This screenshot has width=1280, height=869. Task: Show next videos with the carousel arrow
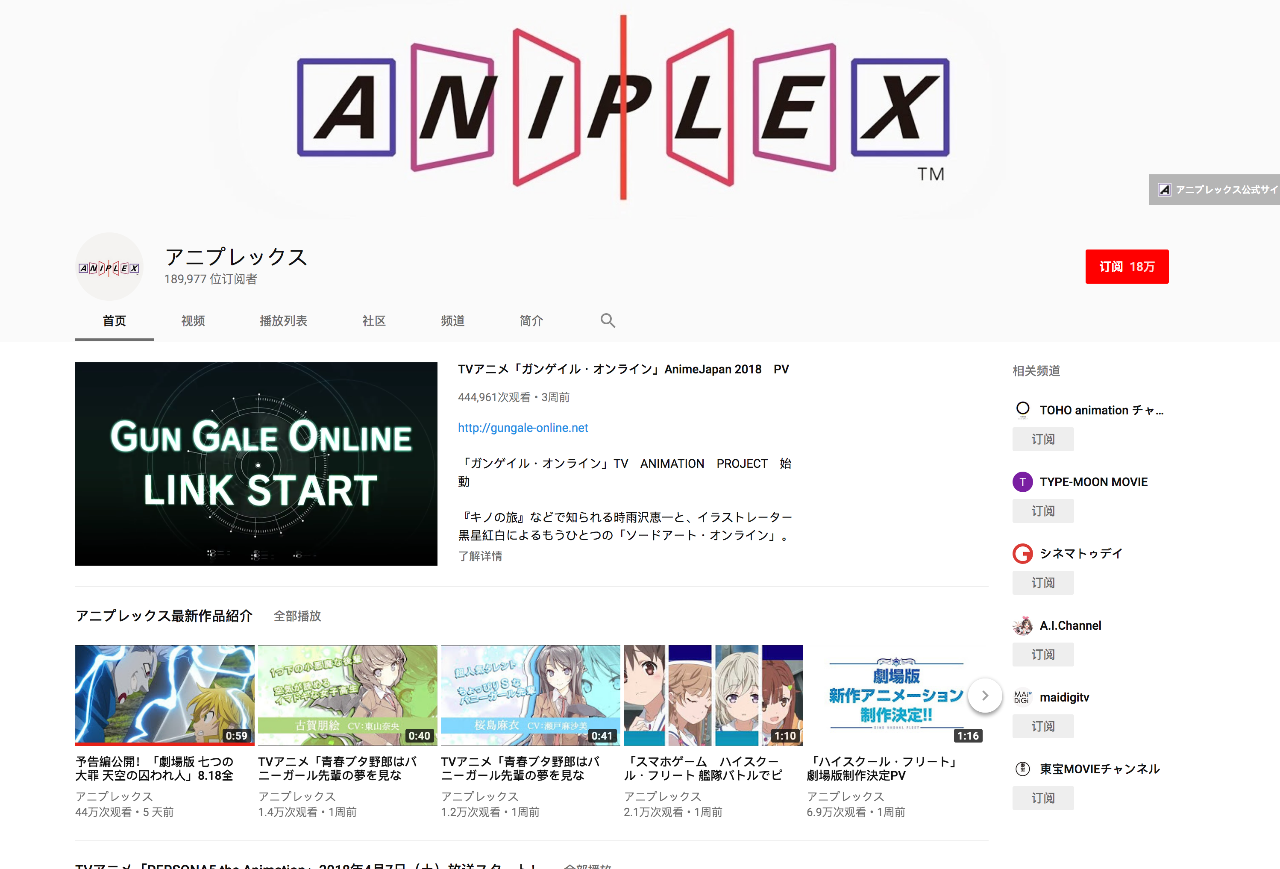[x=985, y=695]
